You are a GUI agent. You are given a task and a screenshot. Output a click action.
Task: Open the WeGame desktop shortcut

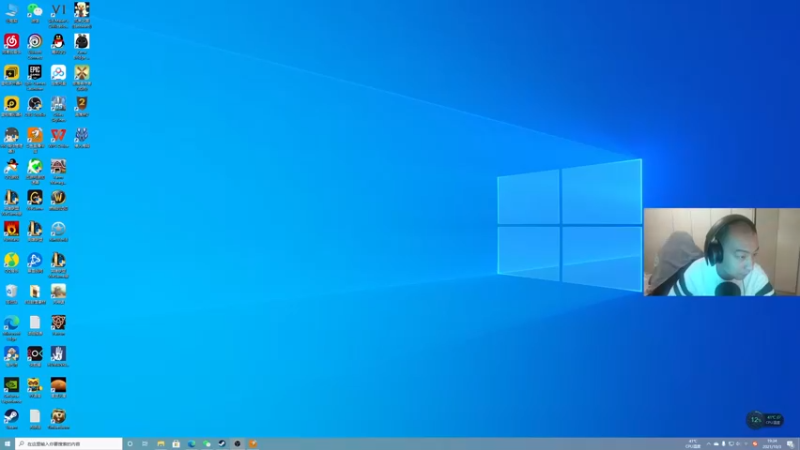click(x=35, y=199)
